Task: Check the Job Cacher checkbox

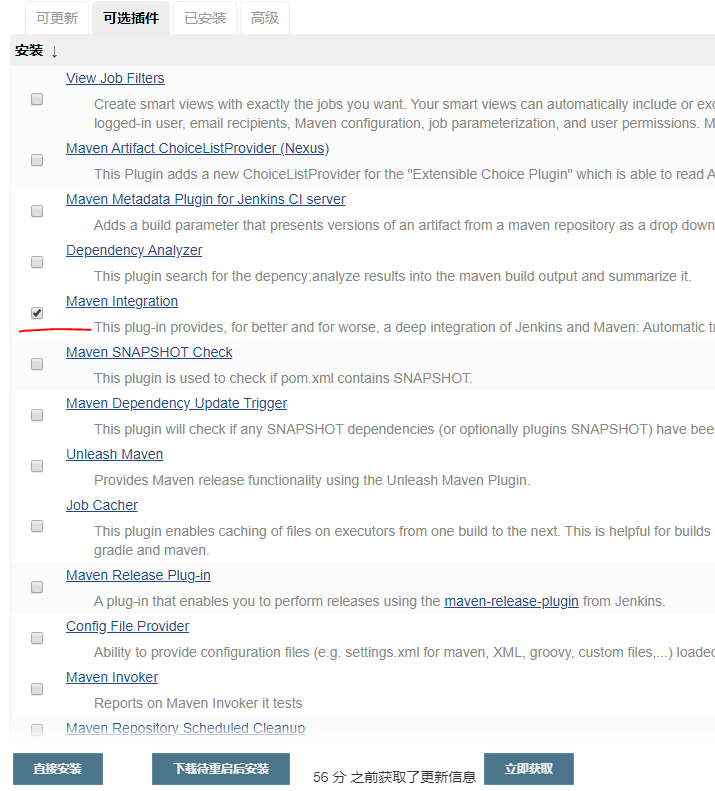Action: (x=37, y=526)
